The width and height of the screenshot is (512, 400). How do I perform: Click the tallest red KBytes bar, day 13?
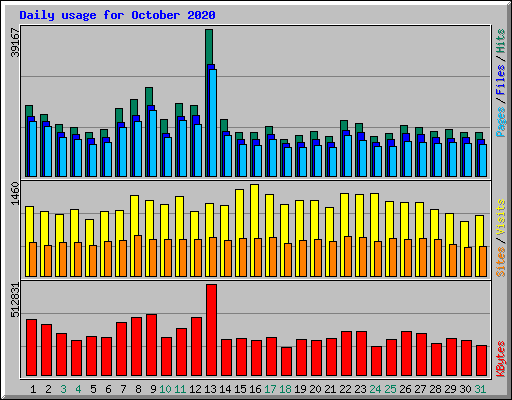point(211,330)
